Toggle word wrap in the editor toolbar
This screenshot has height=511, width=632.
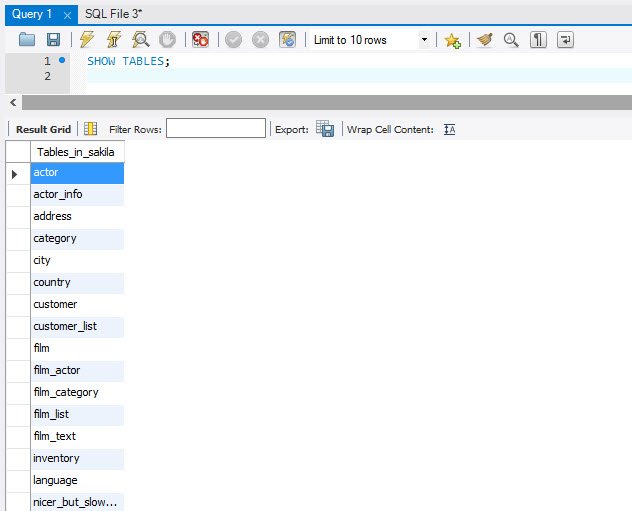[565, 39]
